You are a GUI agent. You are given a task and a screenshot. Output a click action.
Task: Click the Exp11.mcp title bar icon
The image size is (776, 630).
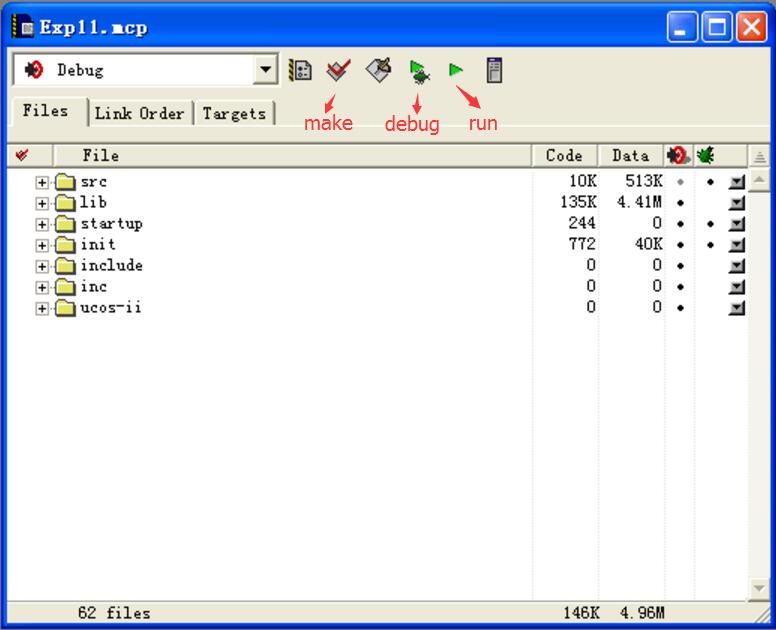click(22, 27)
